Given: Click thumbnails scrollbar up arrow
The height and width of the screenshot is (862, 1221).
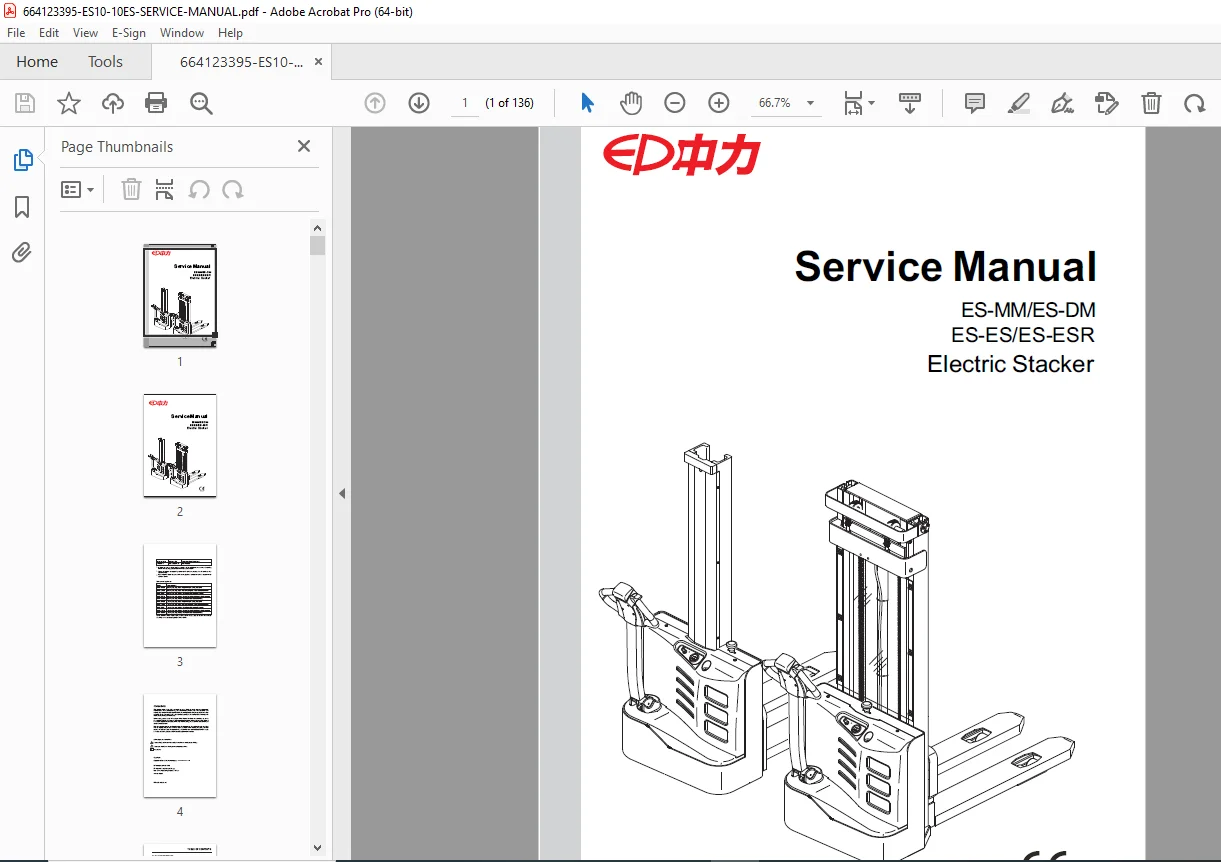Looking at the screenshot, I should 317,228.
